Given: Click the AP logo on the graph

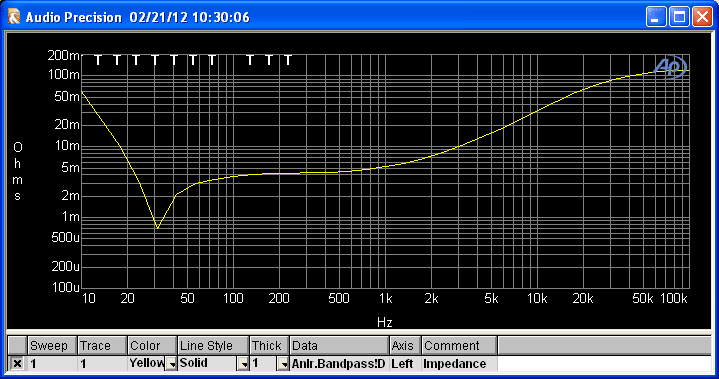Looking at the screenshot, I should pyautogui.click(x=669, y=67).
